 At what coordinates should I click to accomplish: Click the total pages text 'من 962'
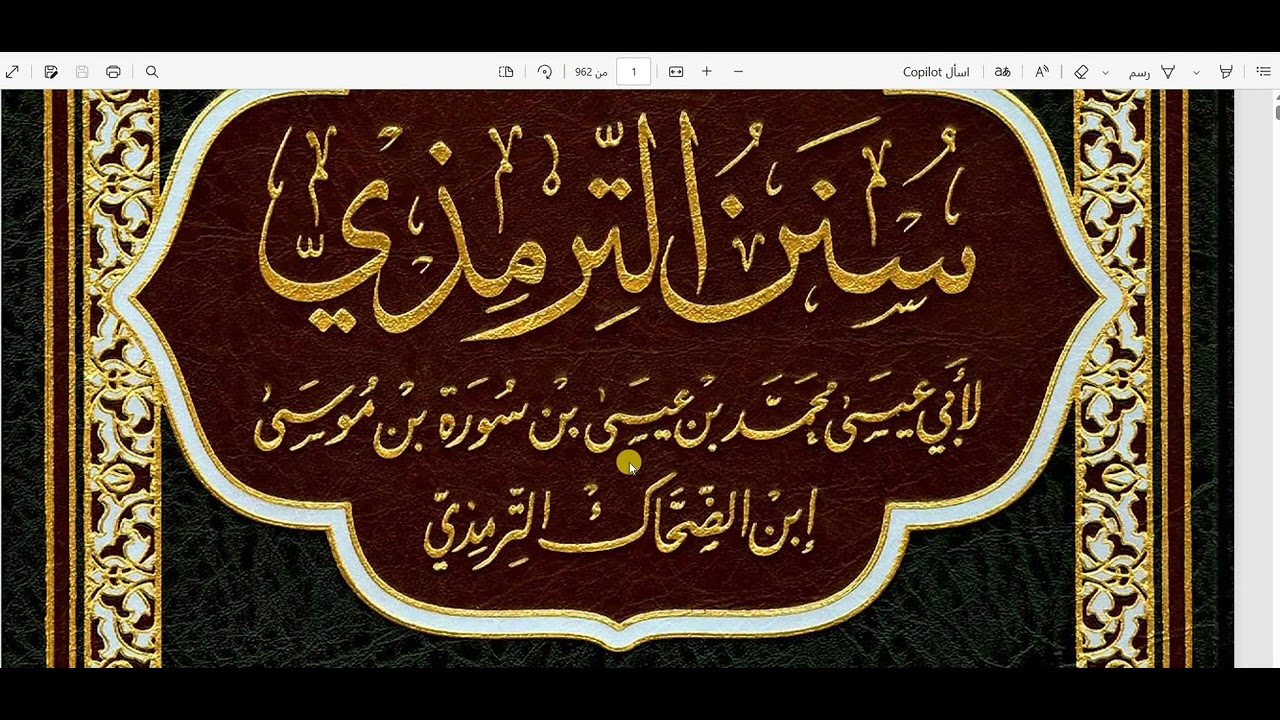click(591, 72)
